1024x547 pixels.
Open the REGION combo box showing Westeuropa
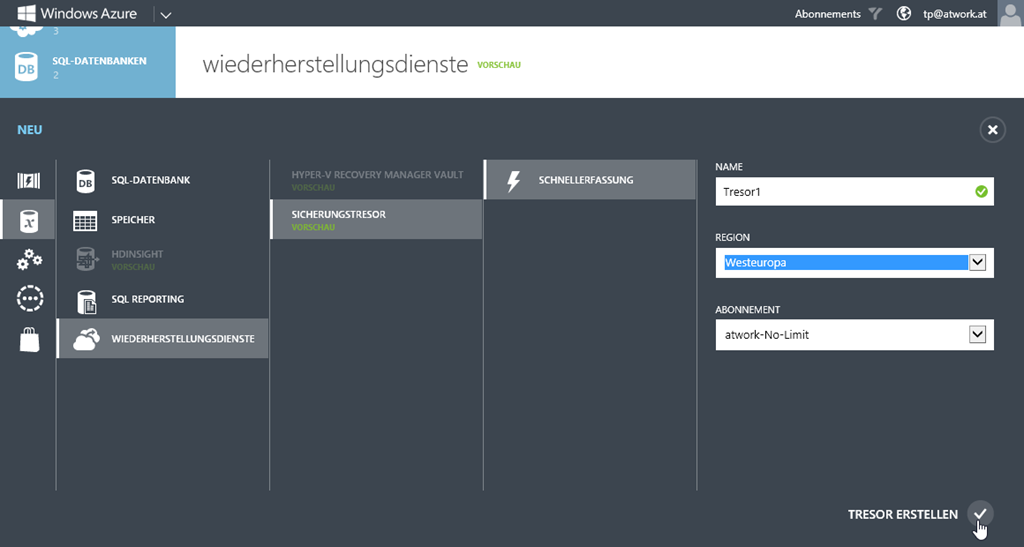tap(854, 262)
